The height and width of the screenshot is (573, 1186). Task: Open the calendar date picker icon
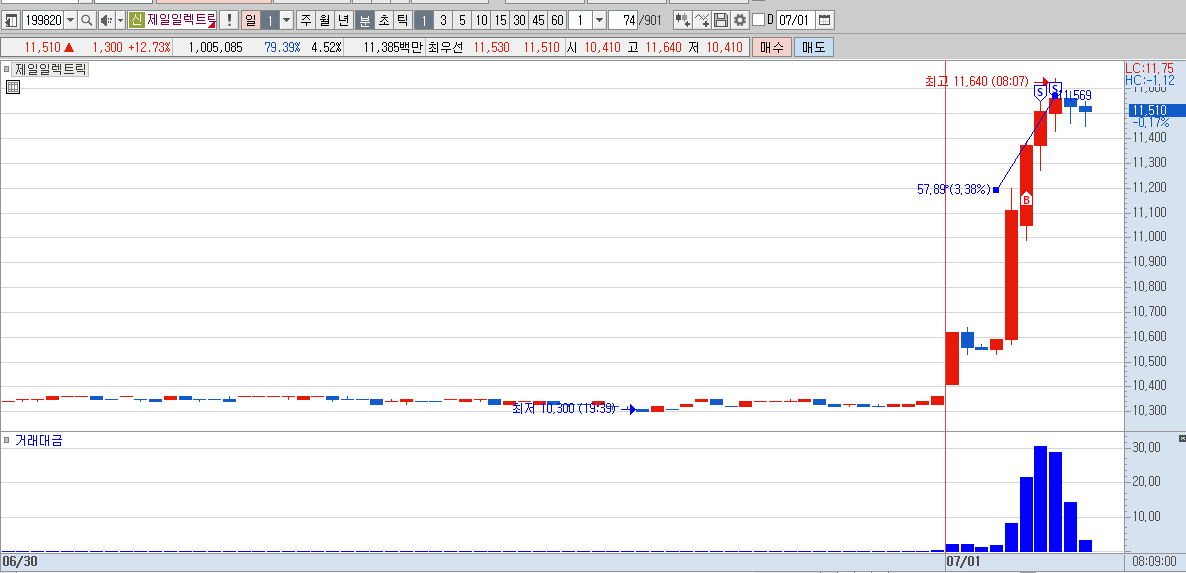click(824, 20)
